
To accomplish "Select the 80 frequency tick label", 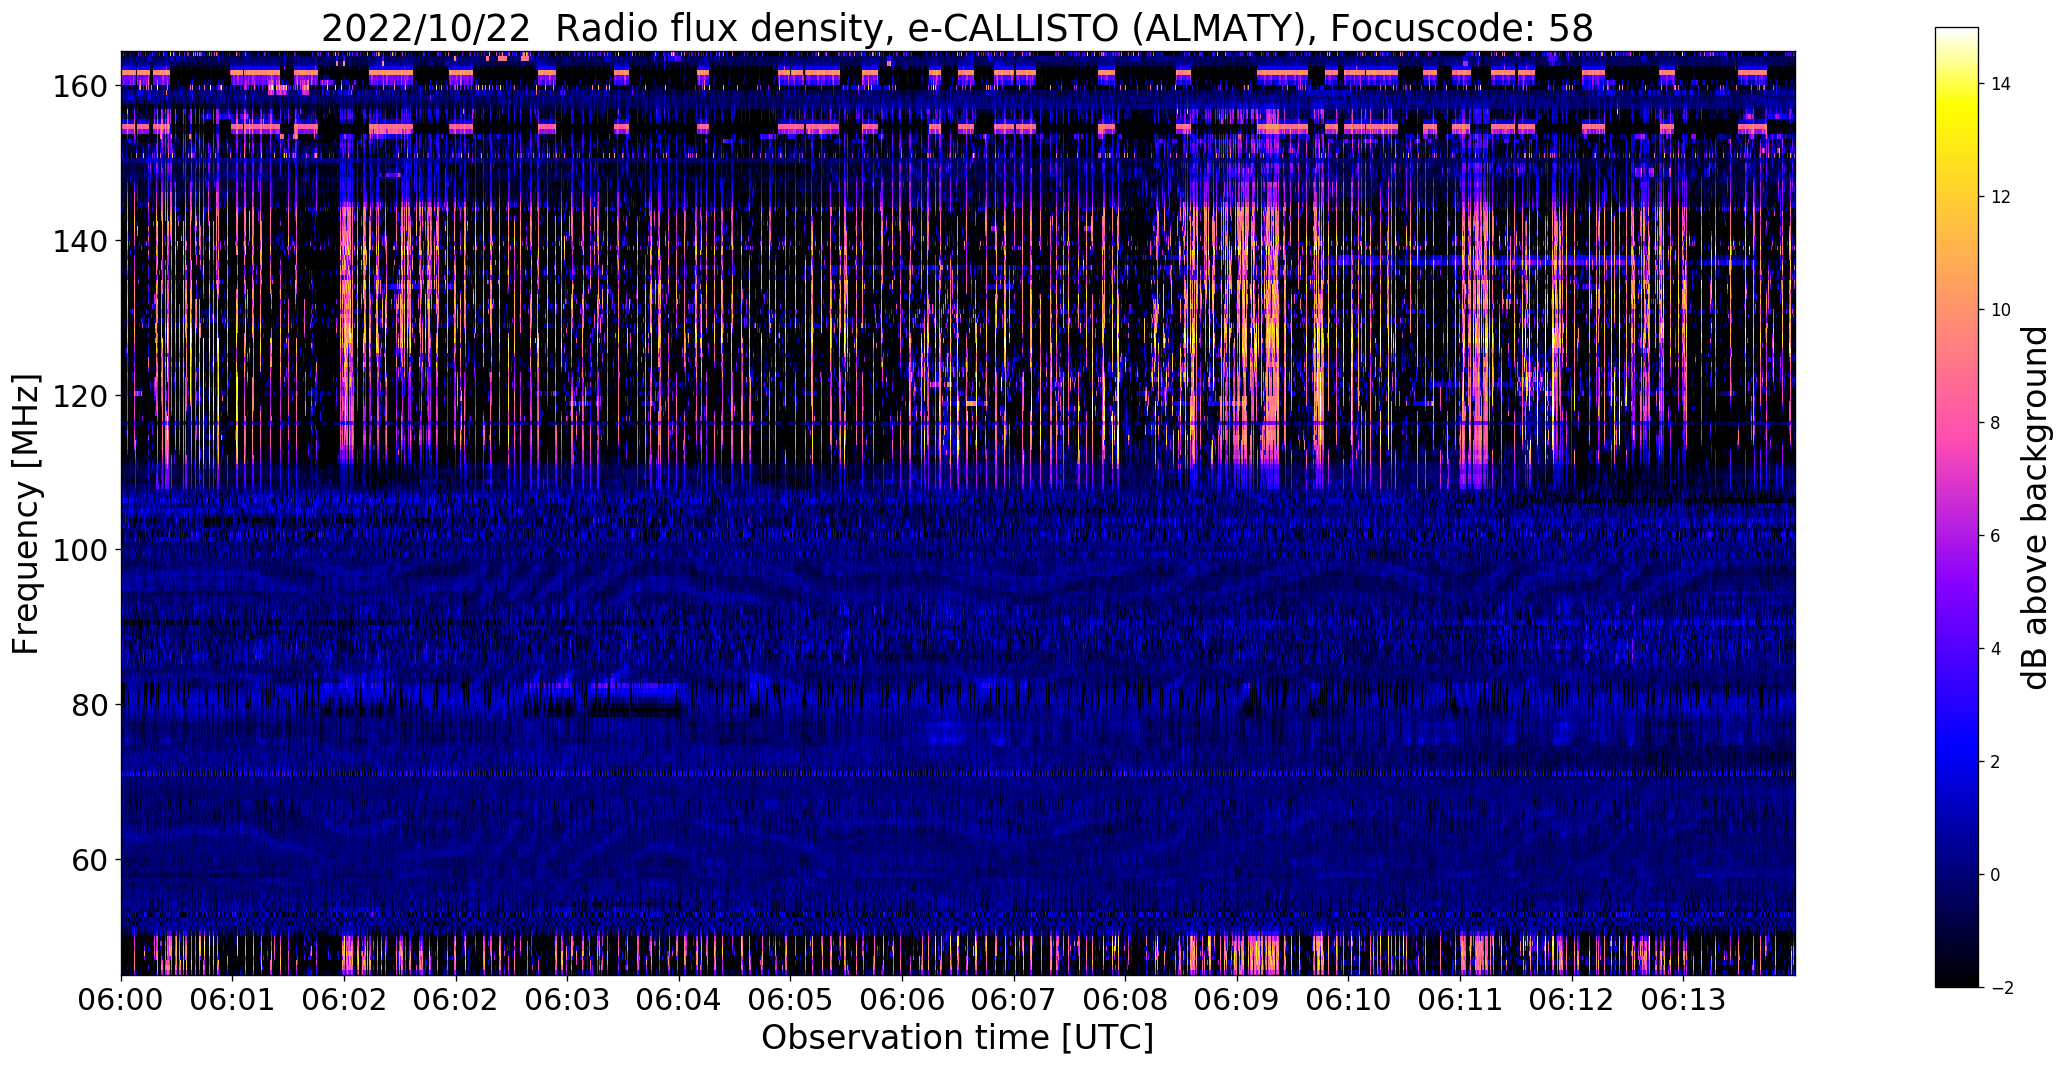I will [89, 705].
